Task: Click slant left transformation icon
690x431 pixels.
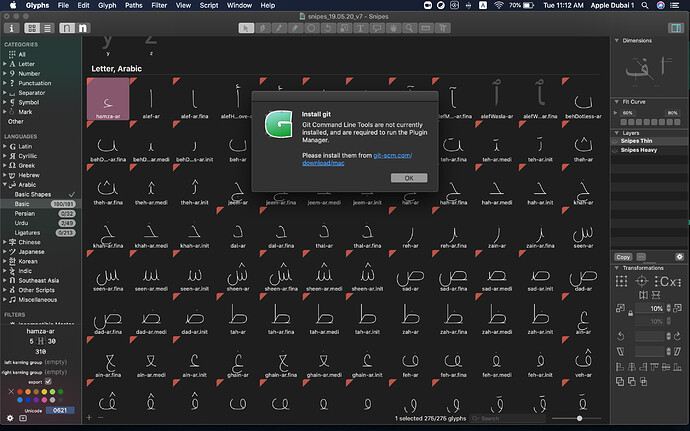Action: (620, 351)
